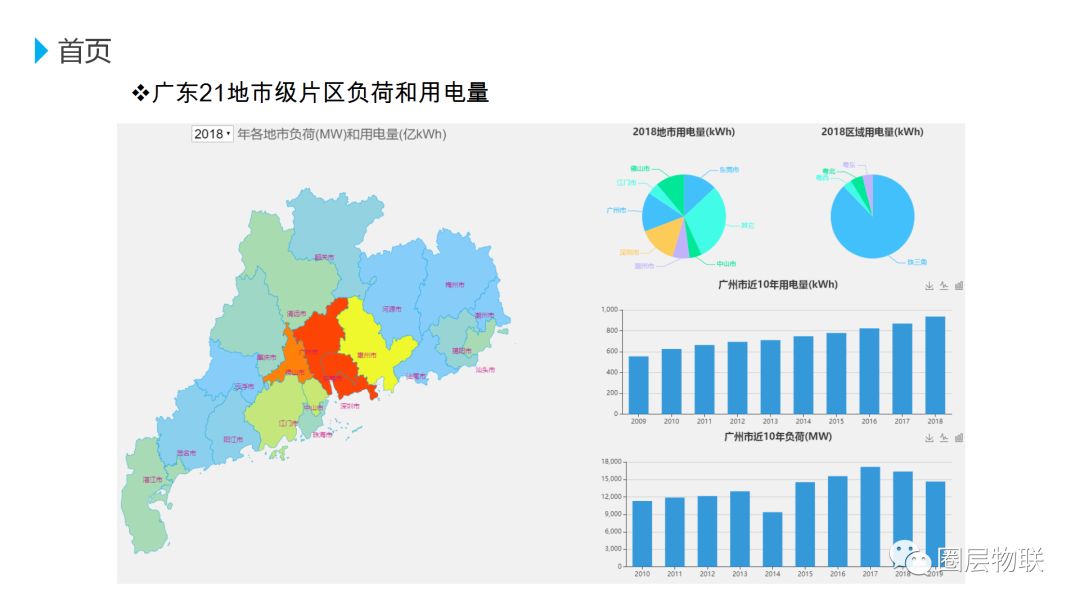Click the 广州市近10年负荷(MW) chart title
This screenshot has height=608, width=1080.
[778, 437]
